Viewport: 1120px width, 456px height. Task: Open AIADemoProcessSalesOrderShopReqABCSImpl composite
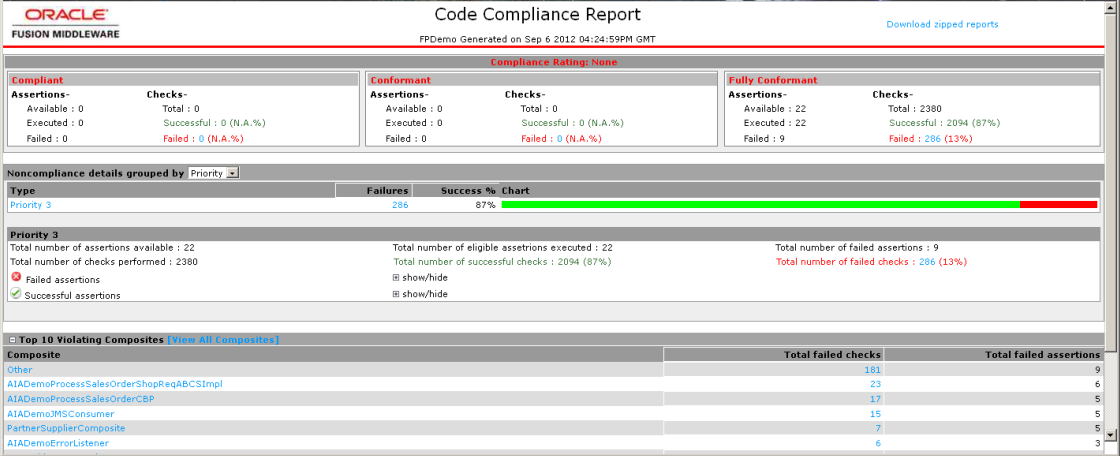point(115,384)
